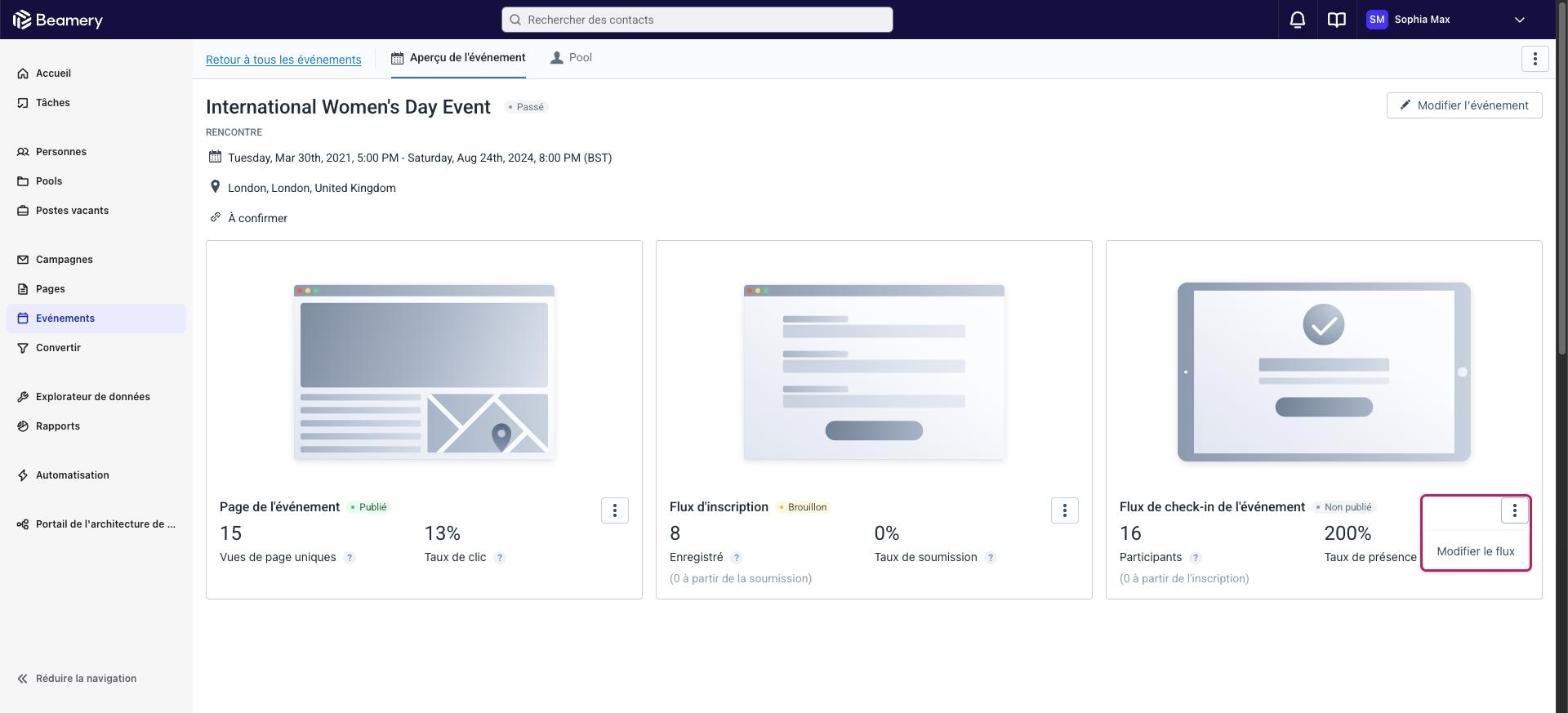Show help for Participants metric
The width and height of the screenshot is (1568, 713).
coord(1196,558)
